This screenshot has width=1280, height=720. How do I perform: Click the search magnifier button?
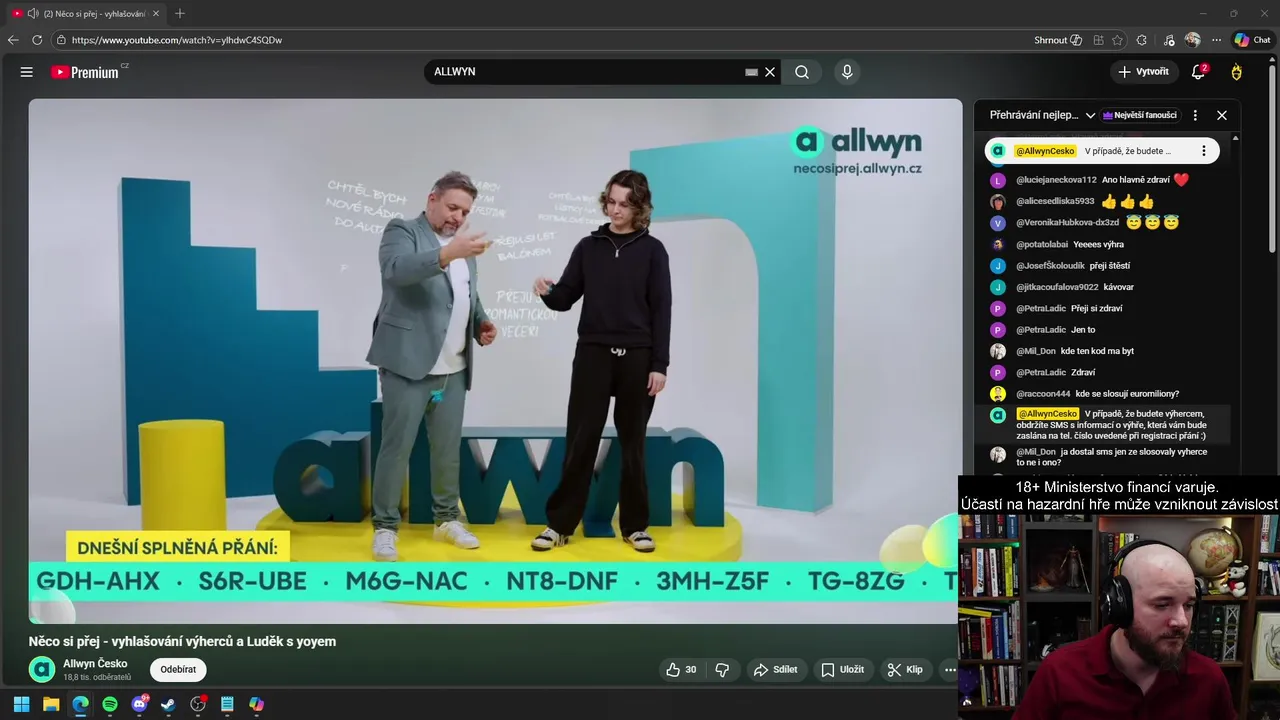(802, 72)
